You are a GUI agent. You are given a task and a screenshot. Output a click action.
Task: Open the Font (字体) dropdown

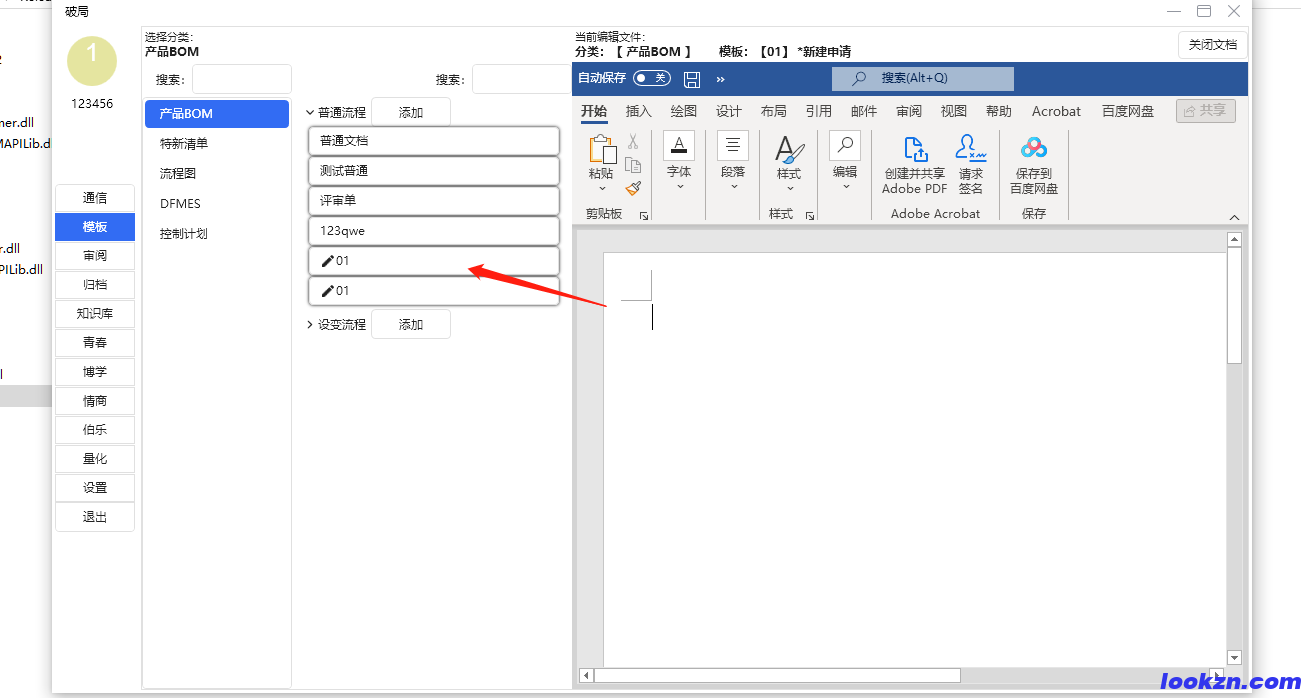point(679,172)
